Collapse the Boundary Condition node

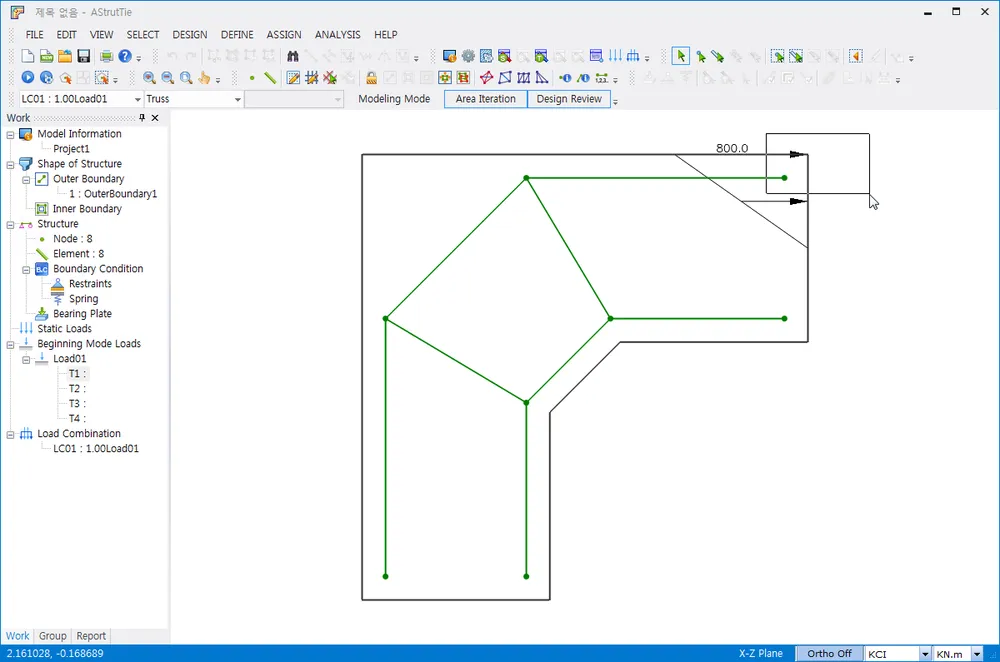point(26,270)
